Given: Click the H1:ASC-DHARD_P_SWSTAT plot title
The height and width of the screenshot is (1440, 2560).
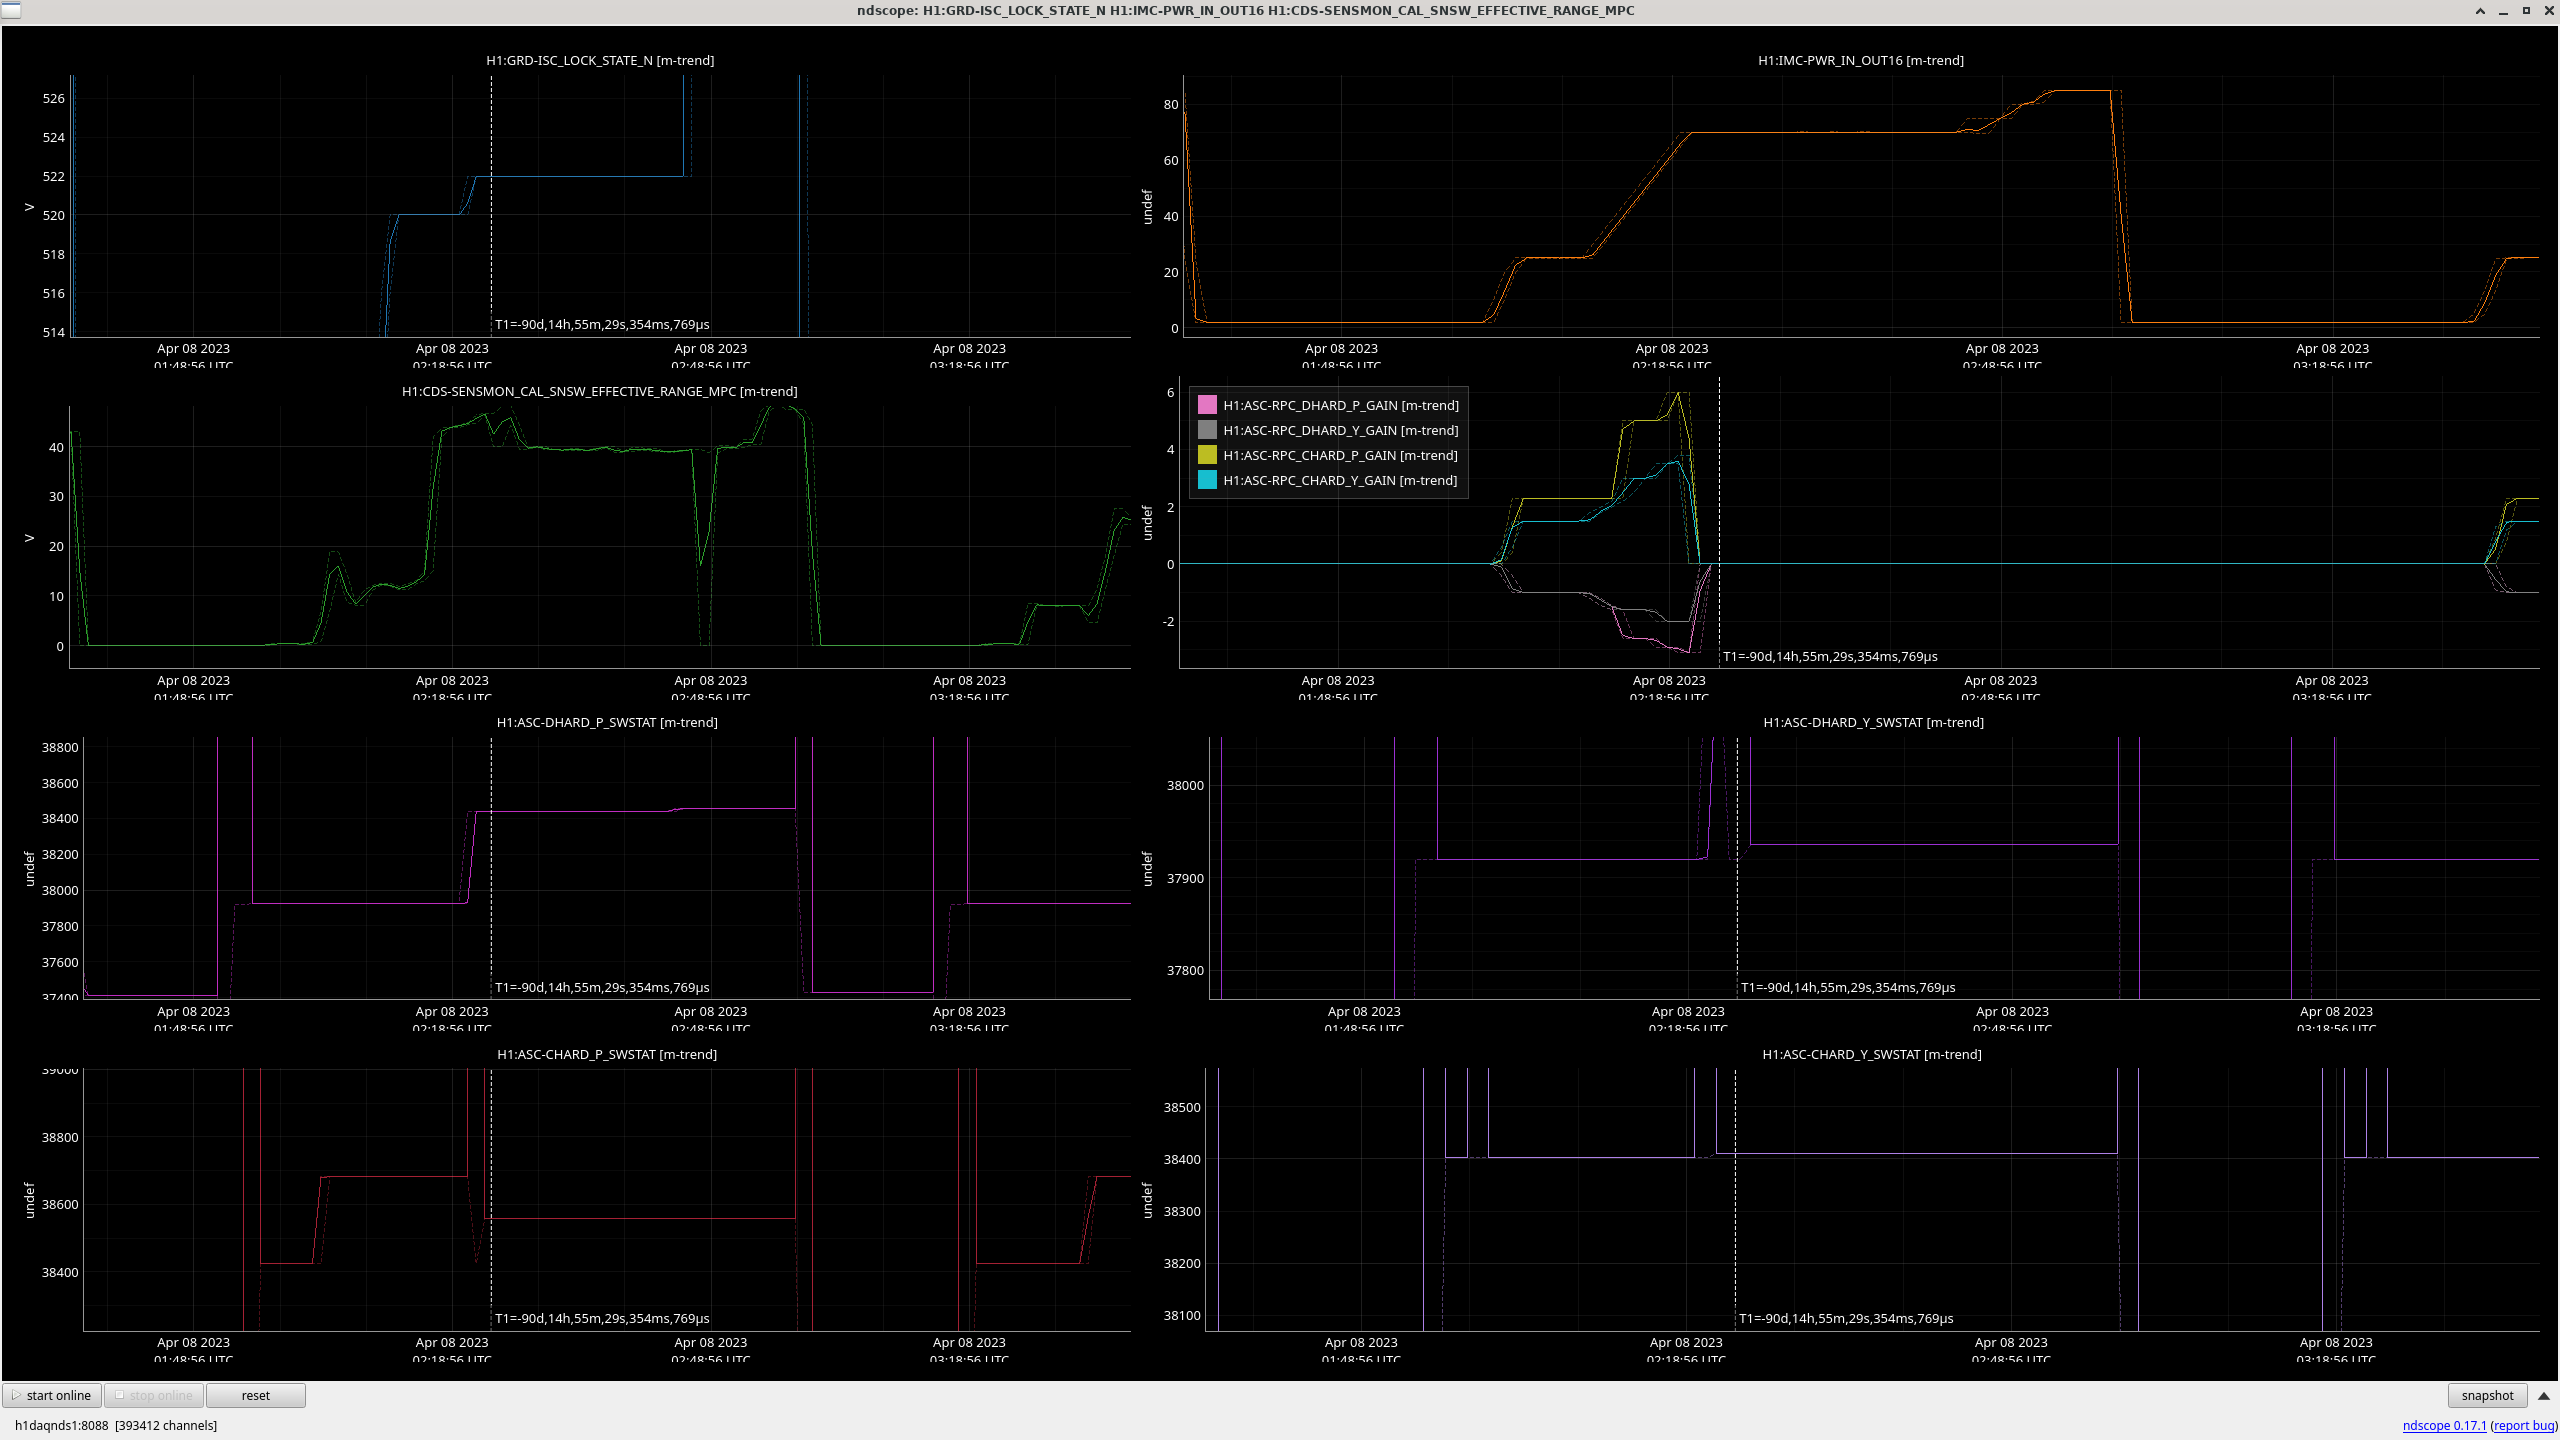Looking at the screenshot, I should [607, 722].
